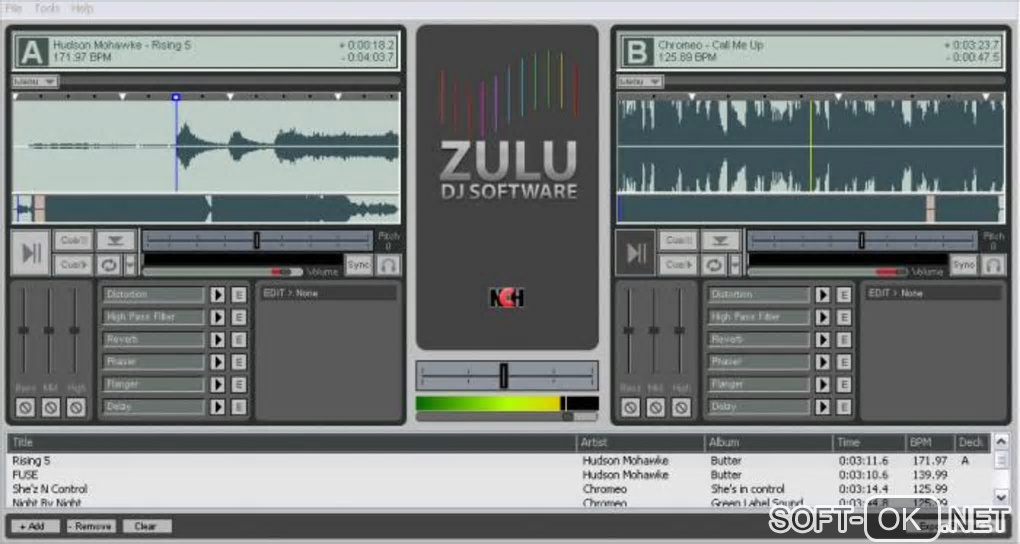The image size is (1020, 544).
Task: Start Delay effect on deck A
Action: (x=217, y=407)
